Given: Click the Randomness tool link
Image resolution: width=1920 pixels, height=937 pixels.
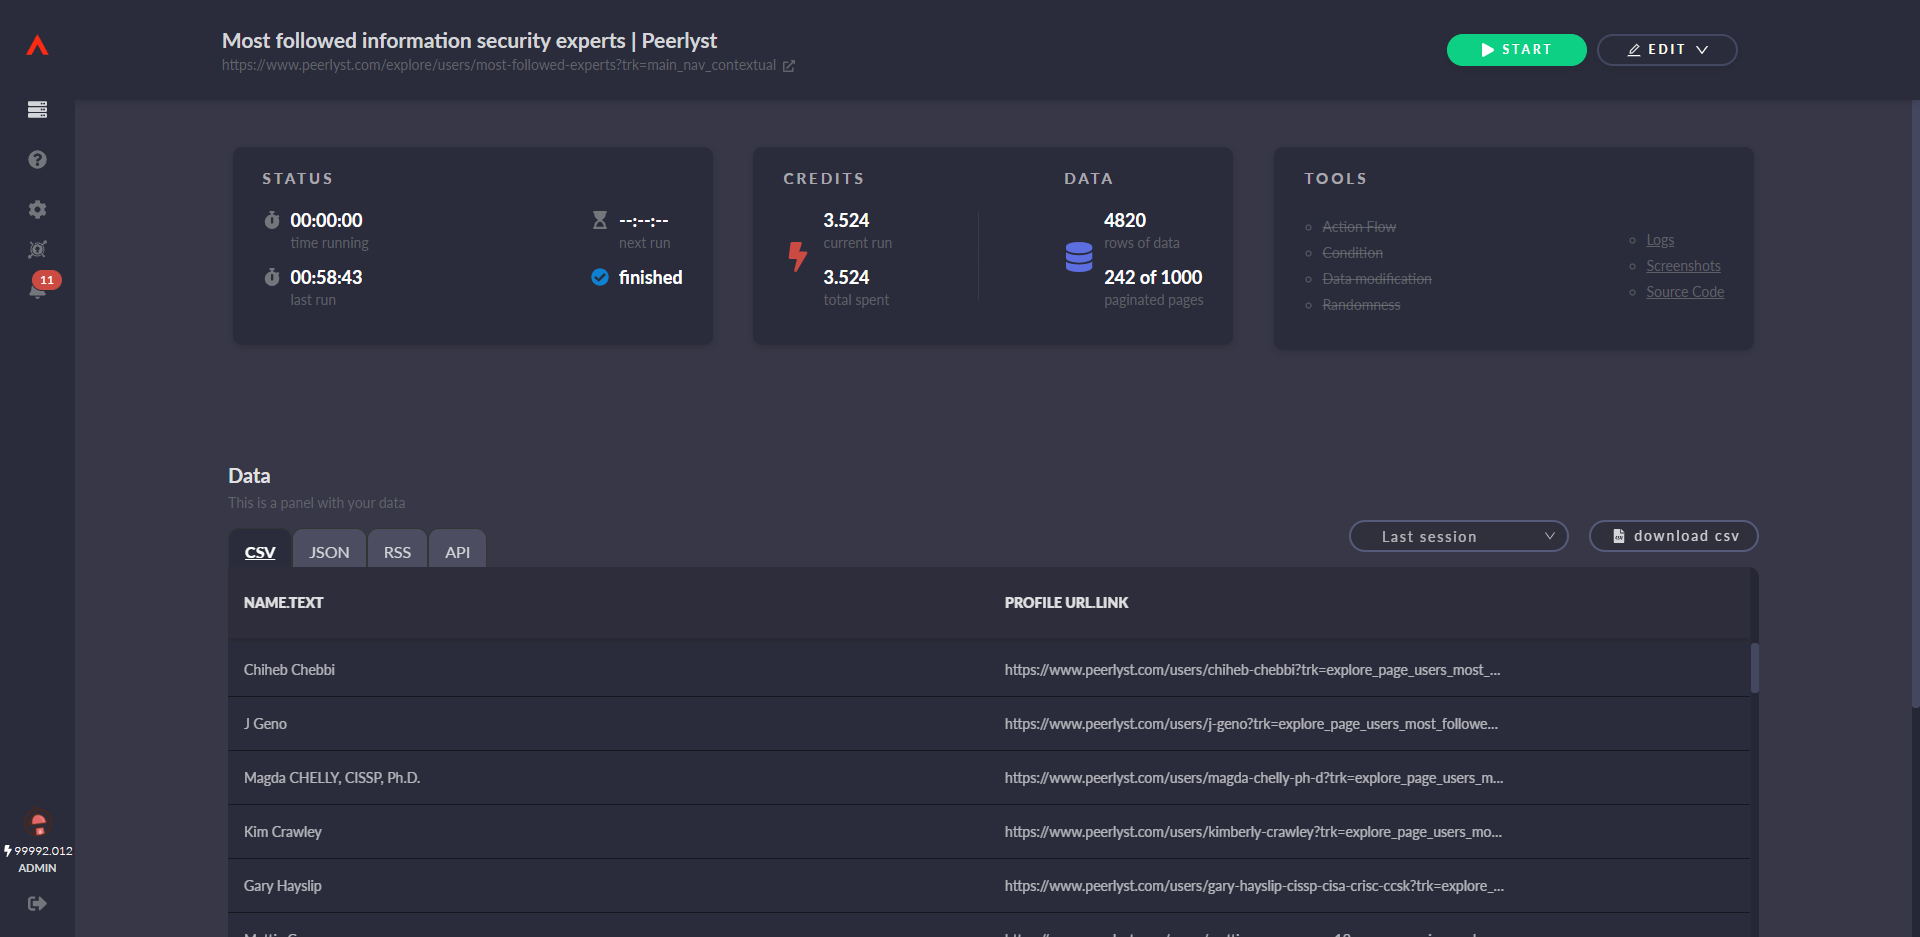Looking at the screenshot, I should (1361, 305).
